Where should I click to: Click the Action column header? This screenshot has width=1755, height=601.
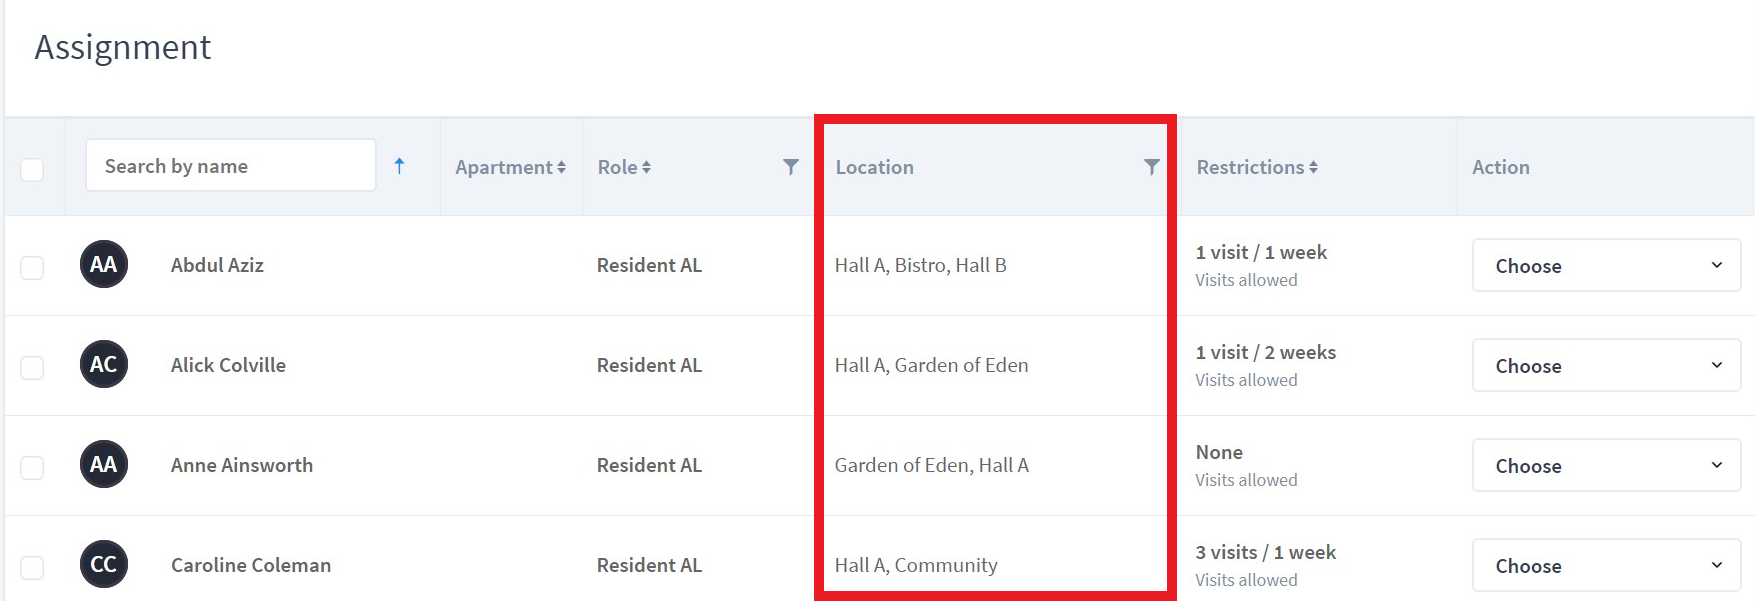point(1501,167)
